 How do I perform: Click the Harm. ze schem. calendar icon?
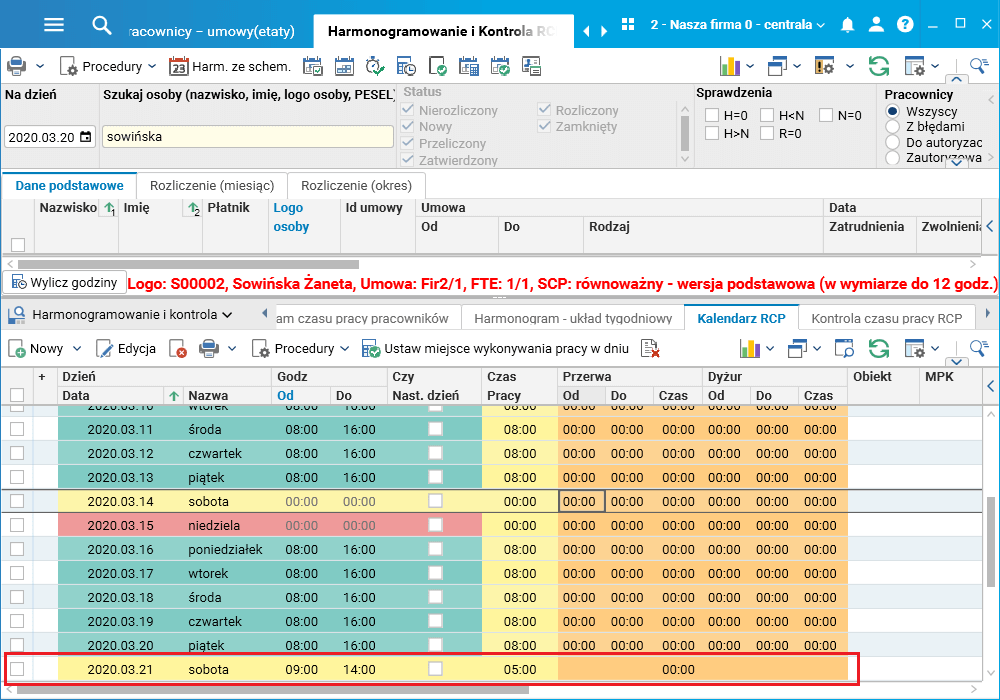[x=179, y=66]
